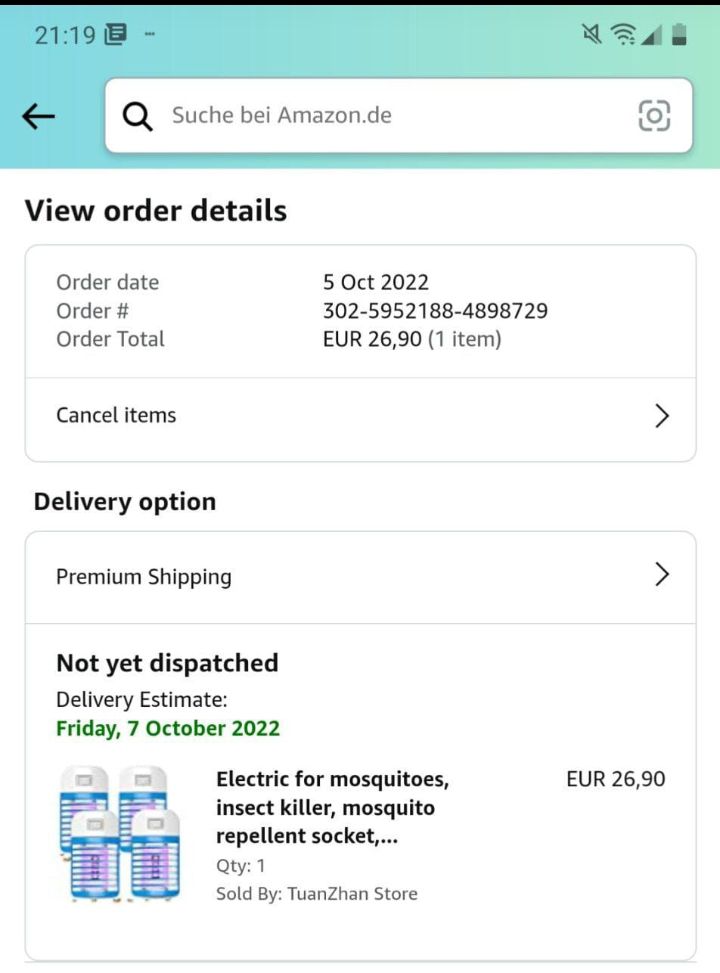The image size is (720, 973).
Task: Open the Cancel items row
Action: point(116,416)
